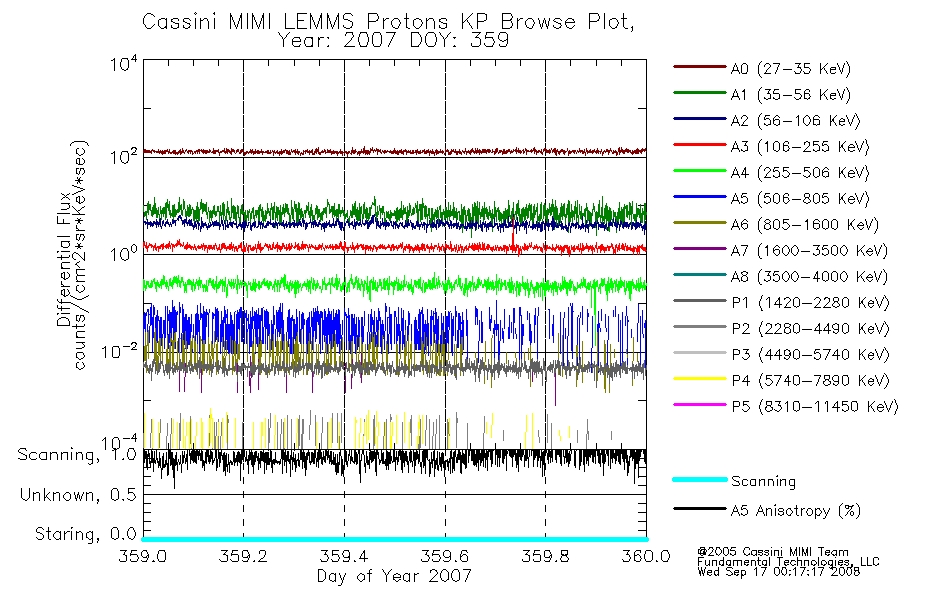Image resolution: width=950 pixels, height=600 pixels.
Task: Click the P2 (2280-4490 KeV) legend label
Action: click(810, 329)
